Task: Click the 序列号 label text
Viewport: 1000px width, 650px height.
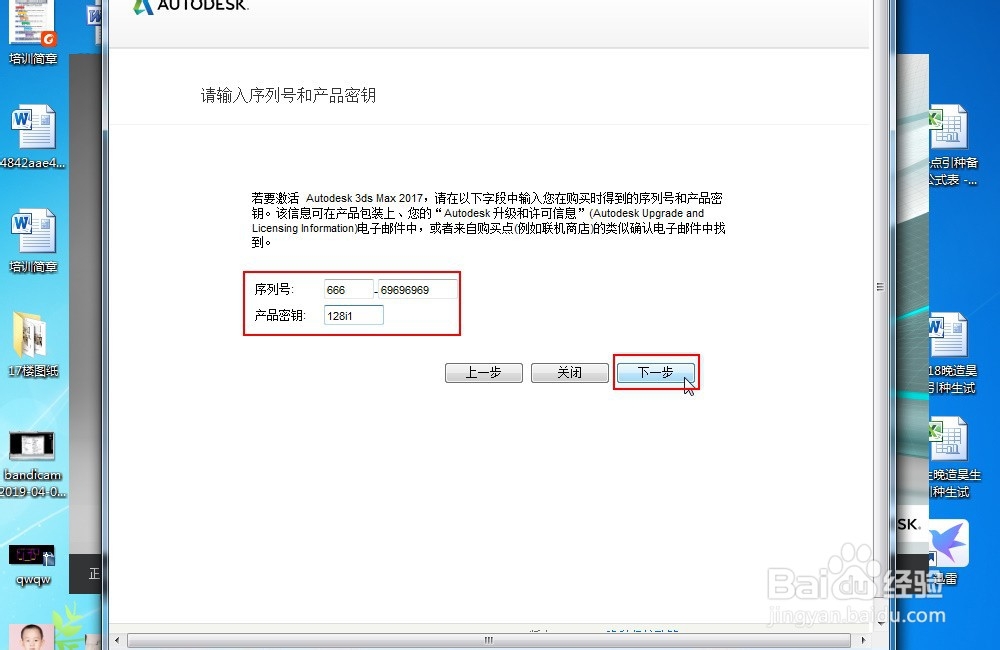Action: 274,290
